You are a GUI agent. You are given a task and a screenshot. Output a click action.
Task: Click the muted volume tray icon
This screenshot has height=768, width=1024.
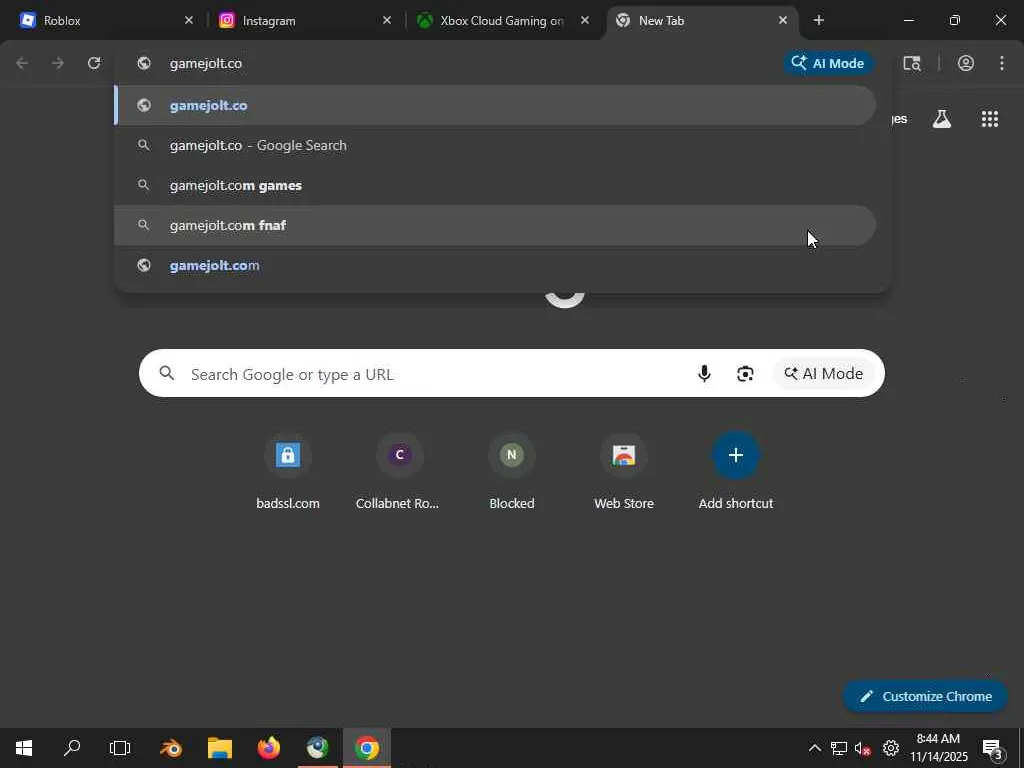[863, 748]
